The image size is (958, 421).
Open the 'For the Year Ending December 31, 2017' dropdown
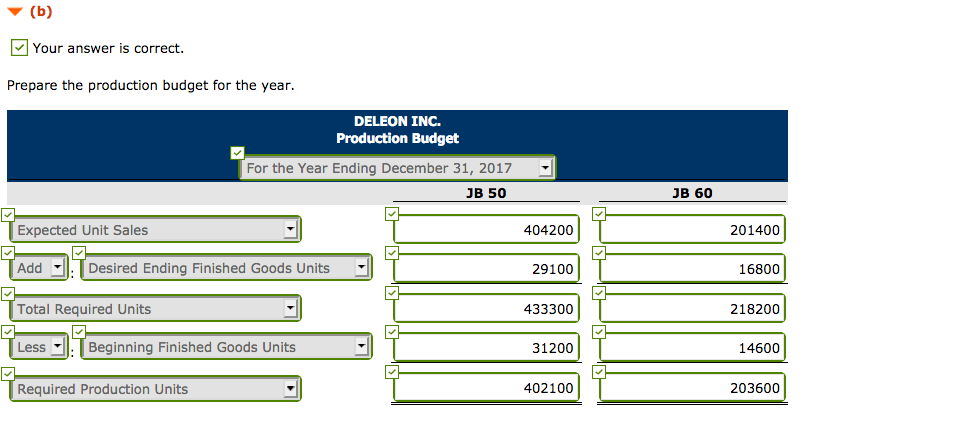pyautogui.click(x=397, y=168)
